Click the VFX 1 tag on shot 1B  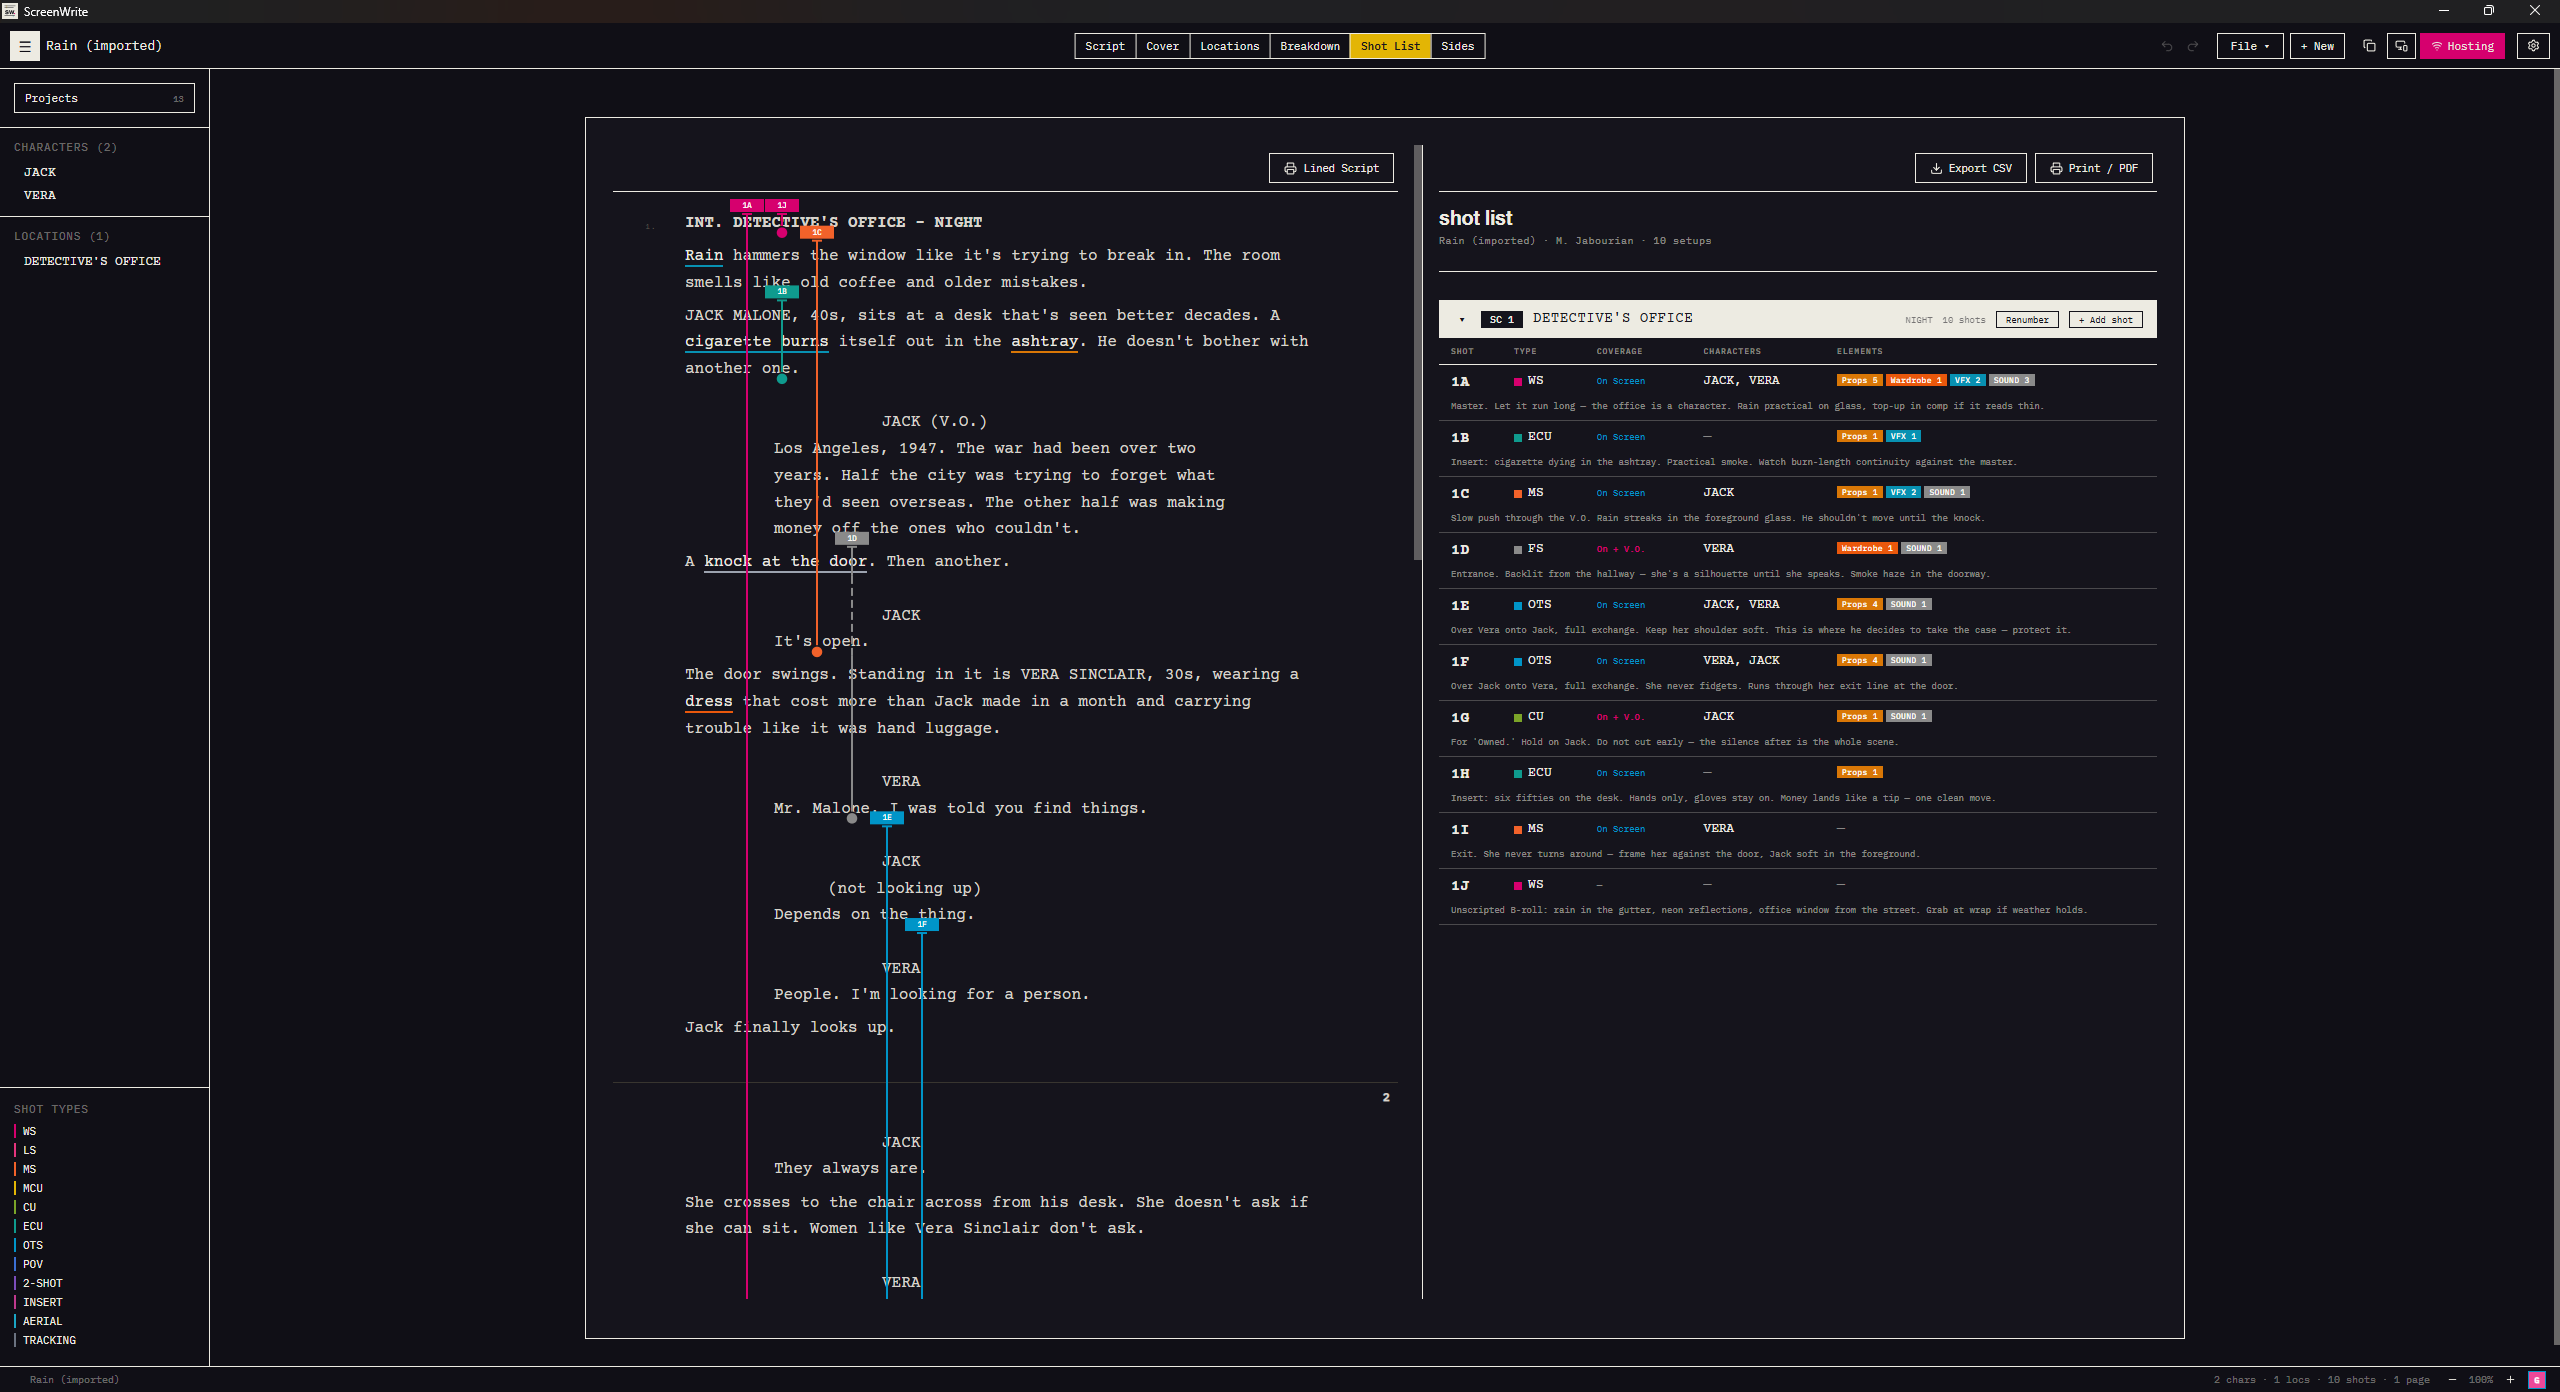click(1903, 436)
